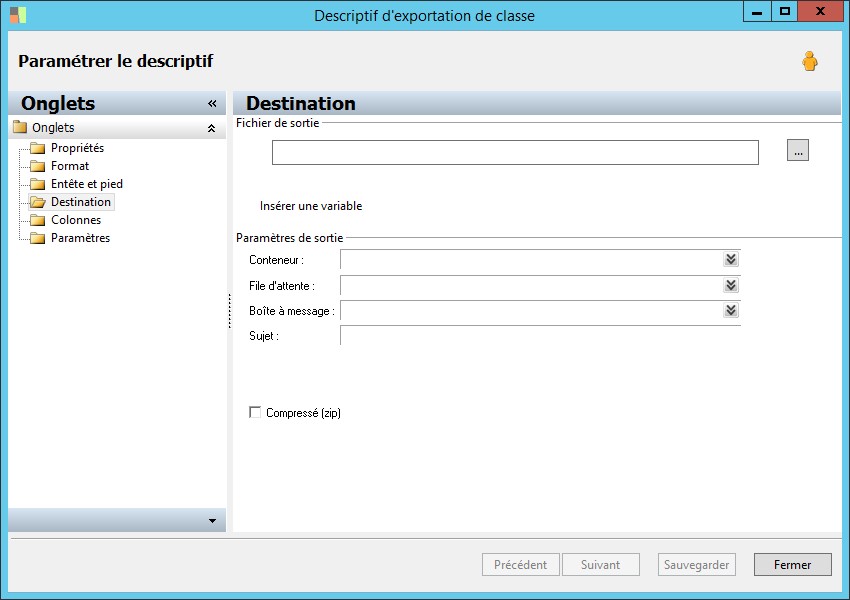Switch to the Paramètres tab
The width and height of the screenshot is (850, 600).
tap(80, 237)
